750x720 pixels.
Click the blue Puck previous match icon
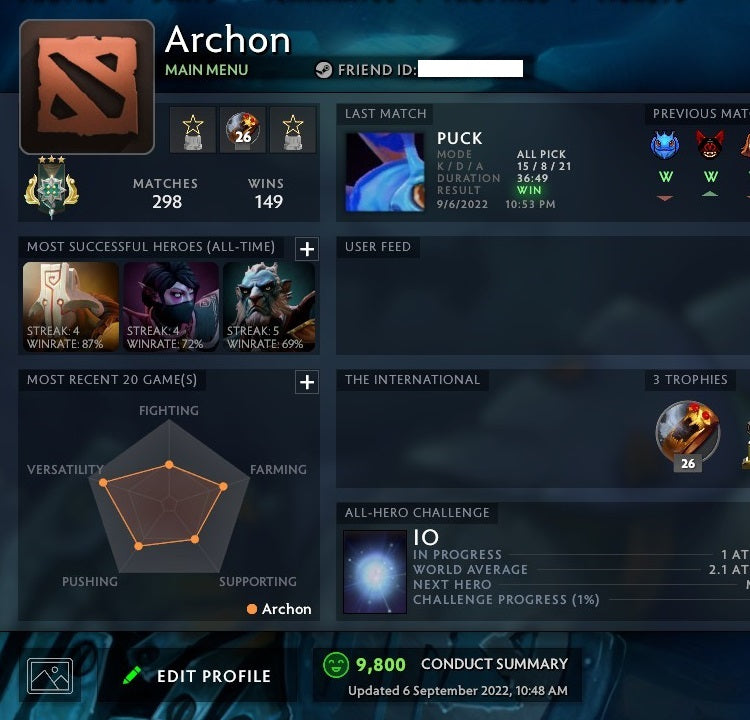click(x=665, y=144)
